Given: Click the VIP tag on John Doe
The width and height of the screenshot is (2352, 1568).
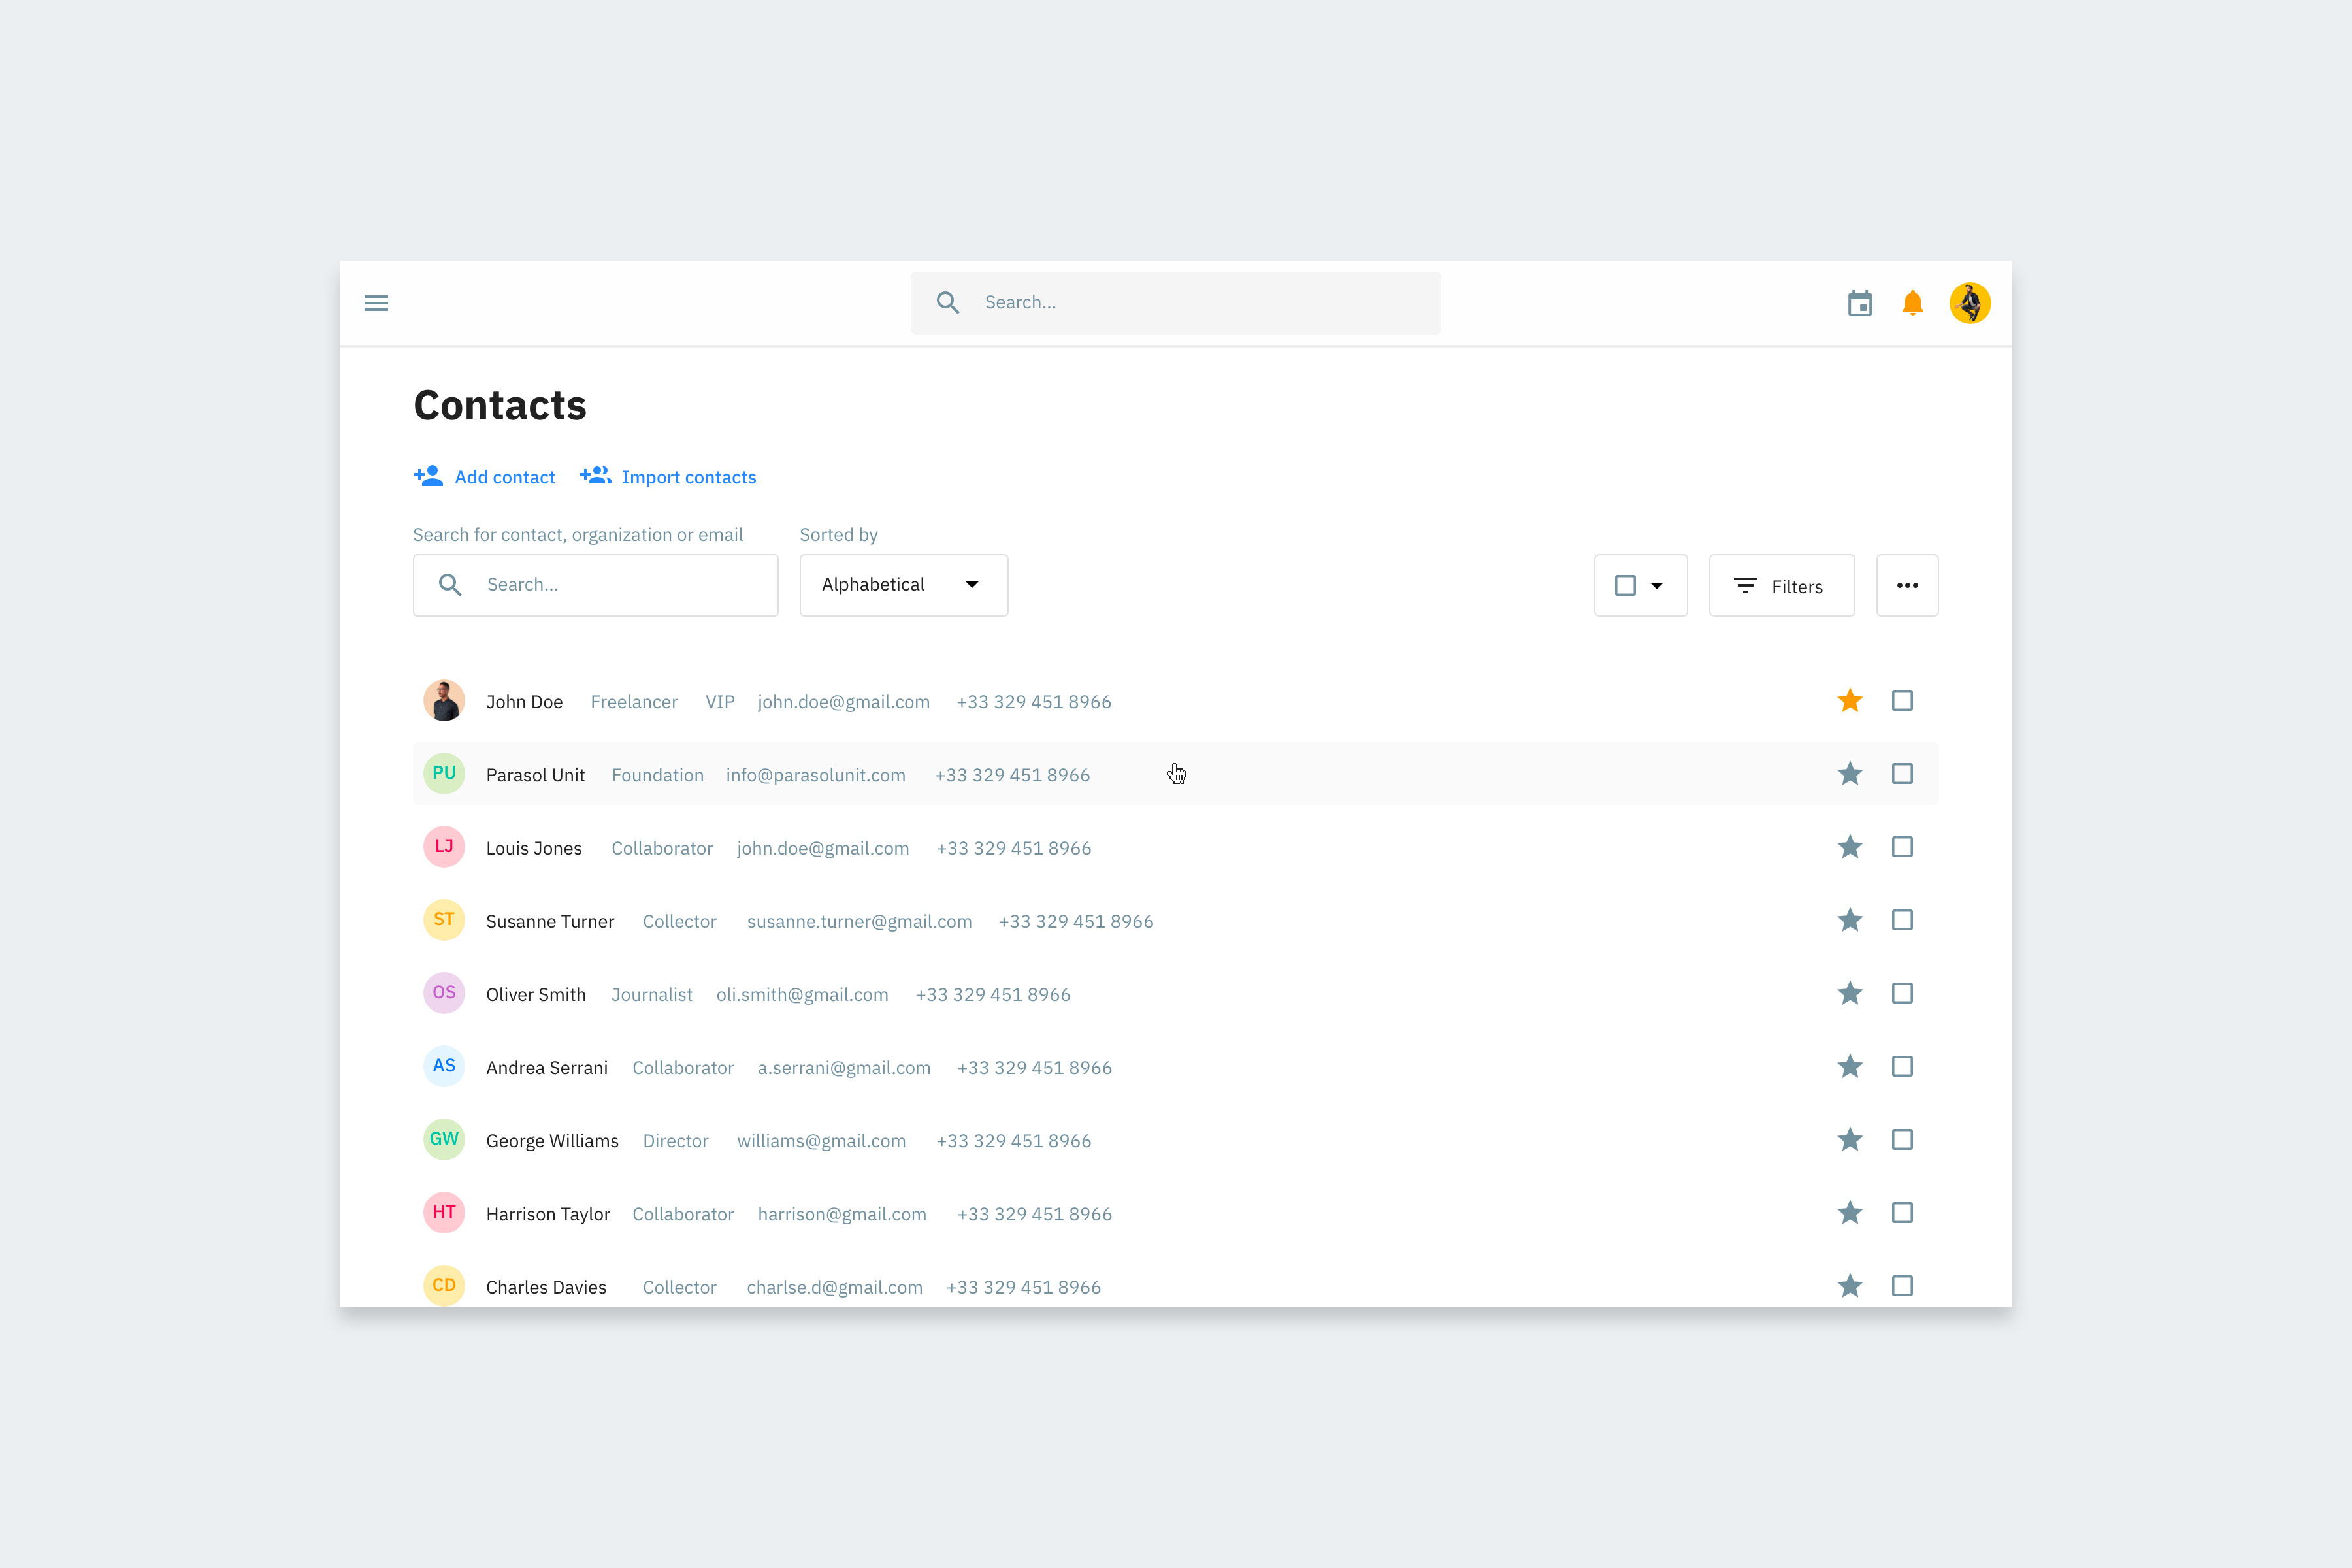Looking at the screenshot, I should 720,702.
